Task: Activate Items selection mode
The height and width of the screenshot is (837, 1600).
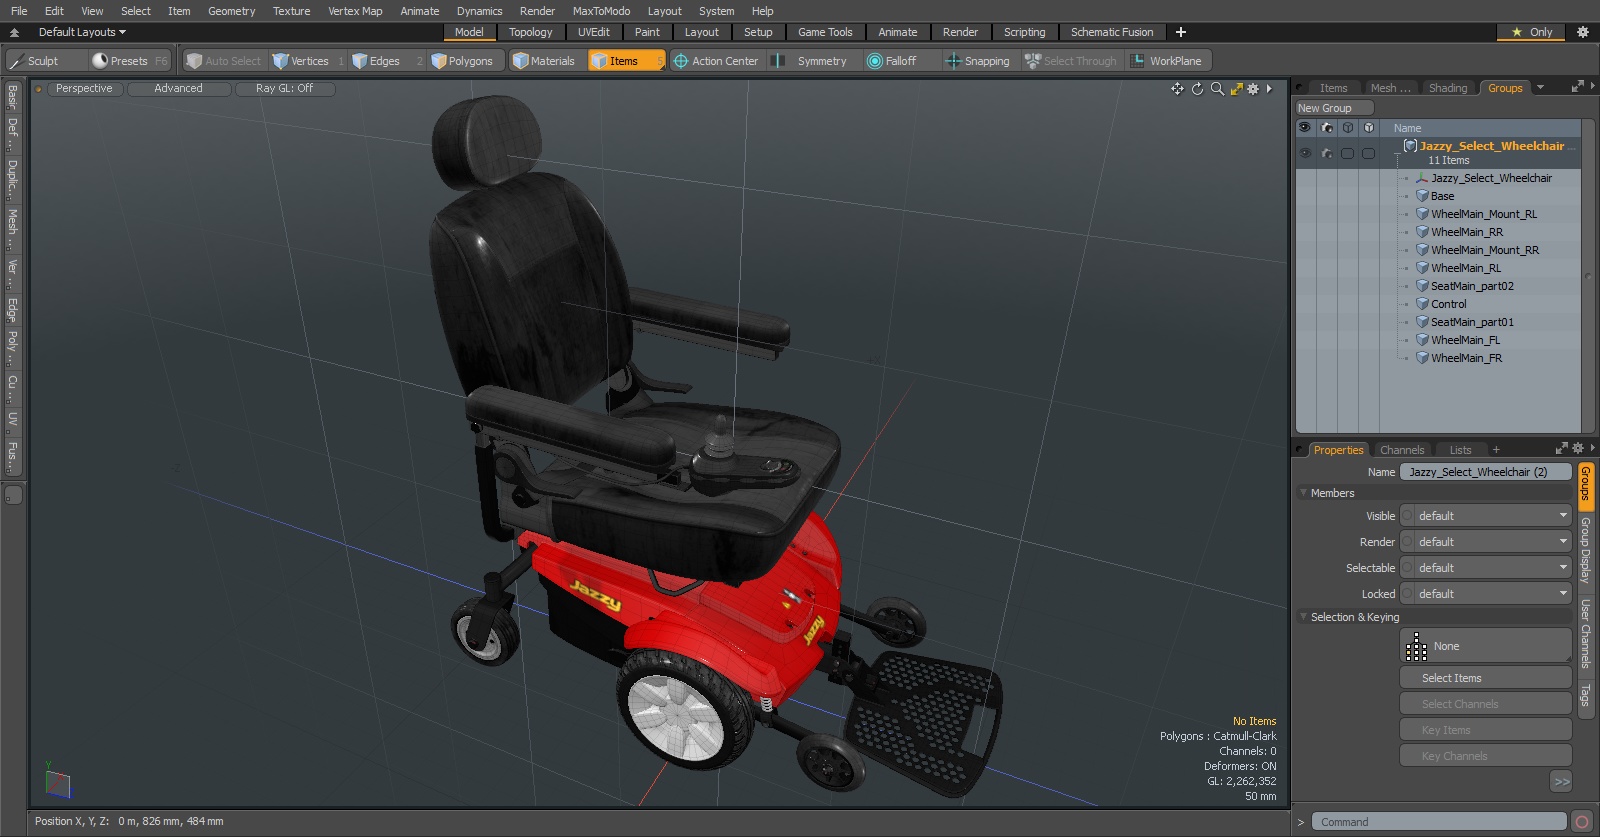Action: coord(626,61)
